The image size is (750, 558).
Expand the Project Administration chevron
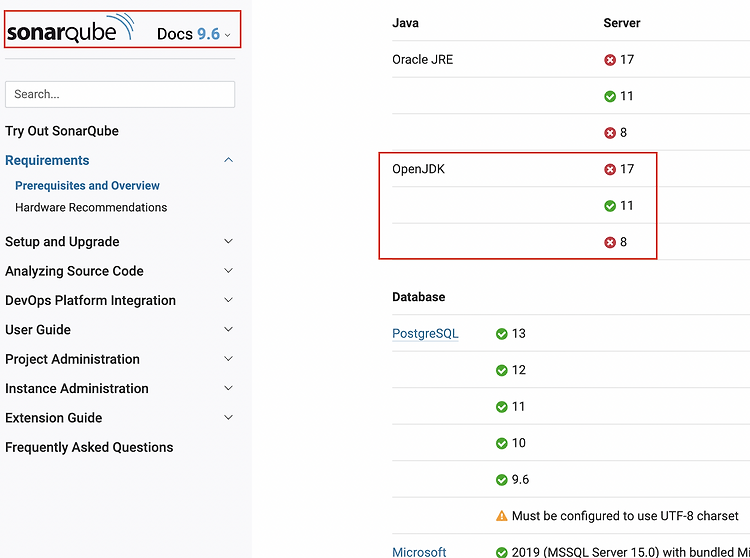229,359
